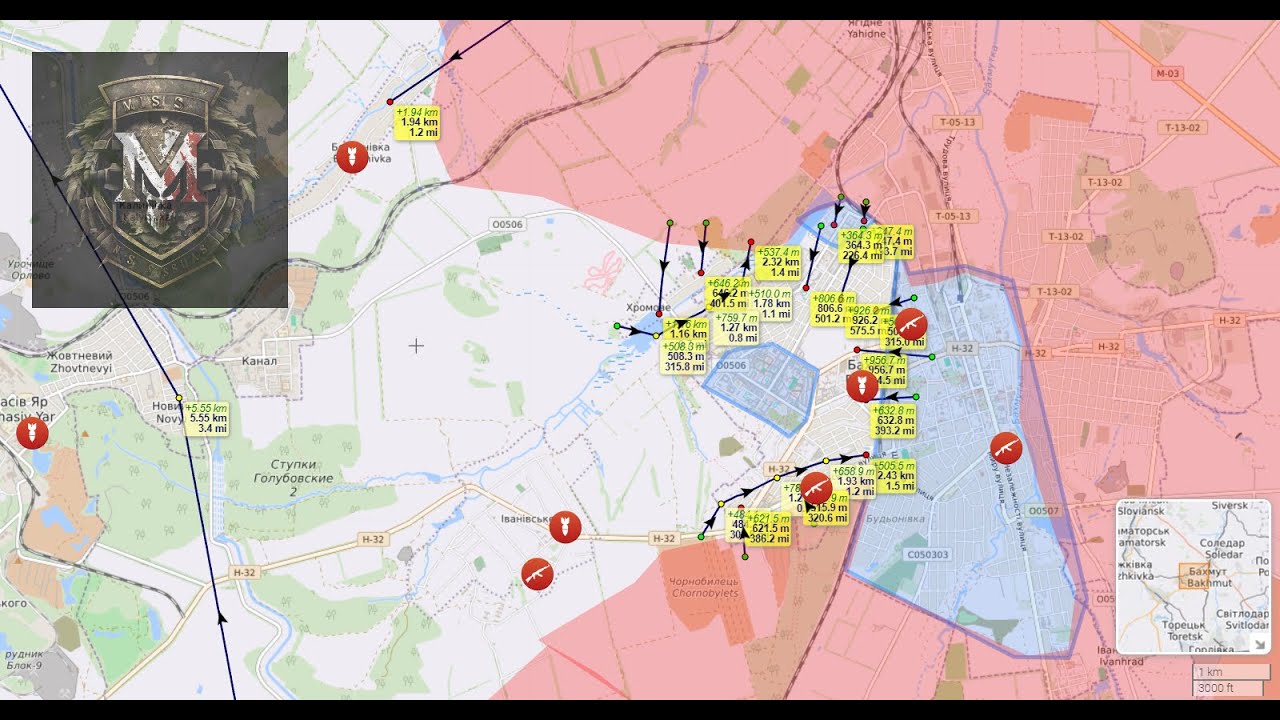This screenshot has width=1280, height=720.
Task: Click the M-03 road label
Action: 1167,74
